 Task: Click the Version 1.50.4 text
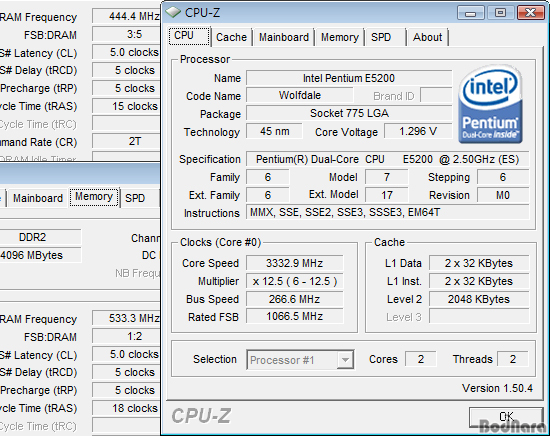pos(497,388)
